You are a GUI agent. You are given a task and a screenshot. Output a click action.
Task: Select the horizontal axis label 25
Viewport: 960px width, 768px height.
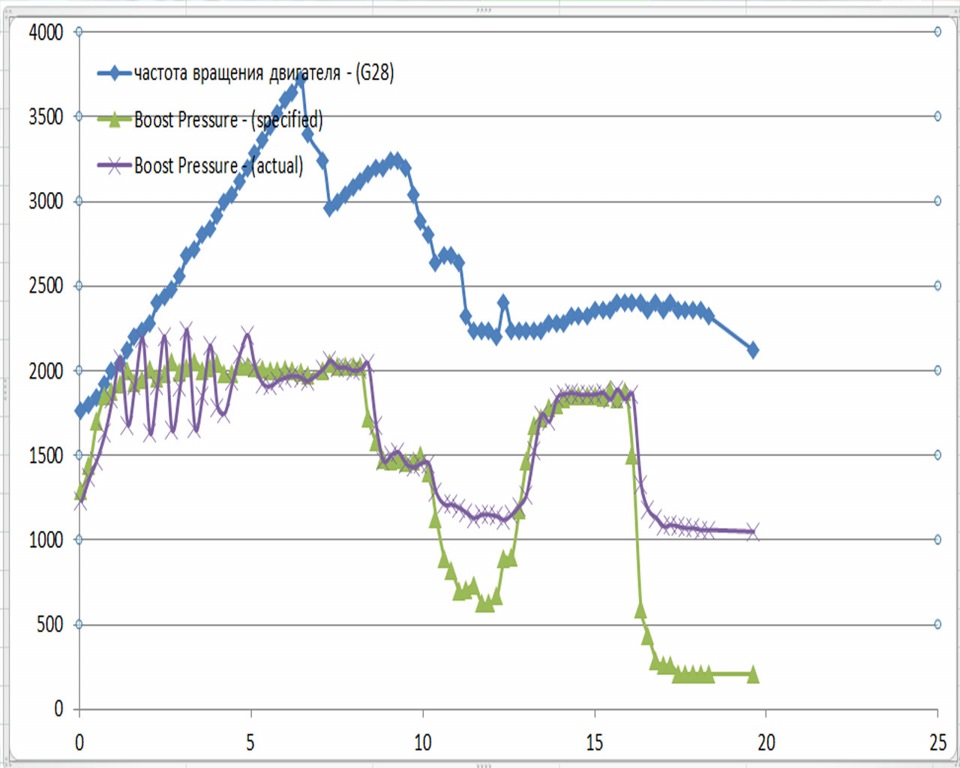pyautogui.click(x=937, y=743)
